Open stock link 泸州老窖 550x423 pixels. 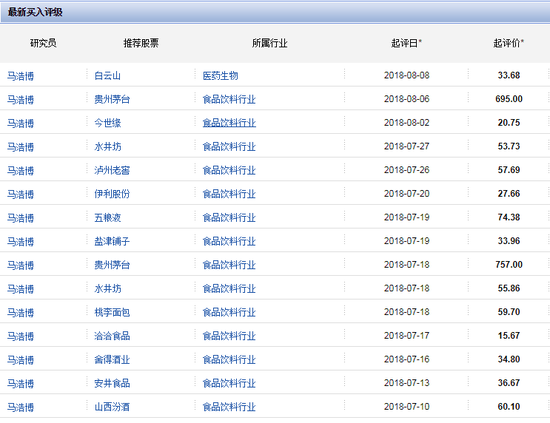pyautogui.click(x=112, y=170)
